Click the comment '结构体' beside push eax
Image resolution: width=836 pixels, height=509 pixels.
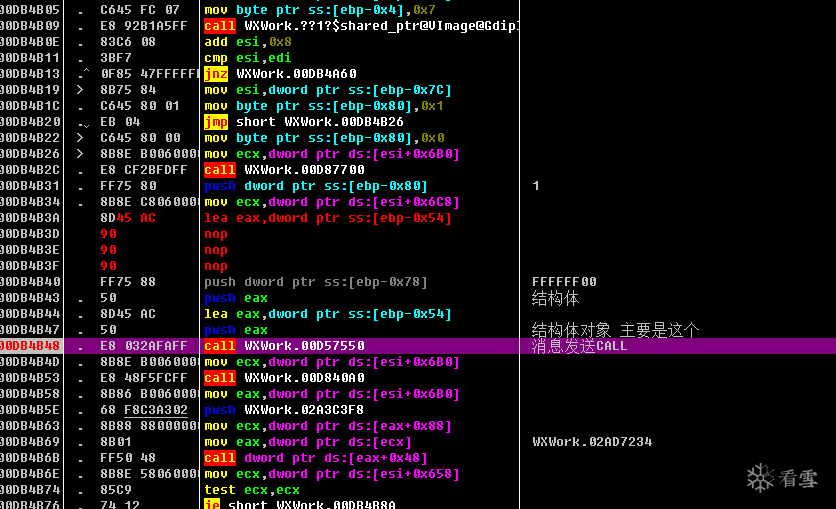tap(555, 298)
